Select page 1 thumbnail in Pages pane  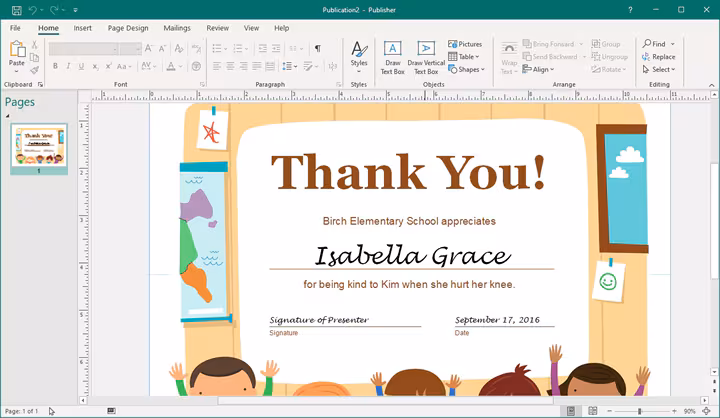click(x=39, y=147)
